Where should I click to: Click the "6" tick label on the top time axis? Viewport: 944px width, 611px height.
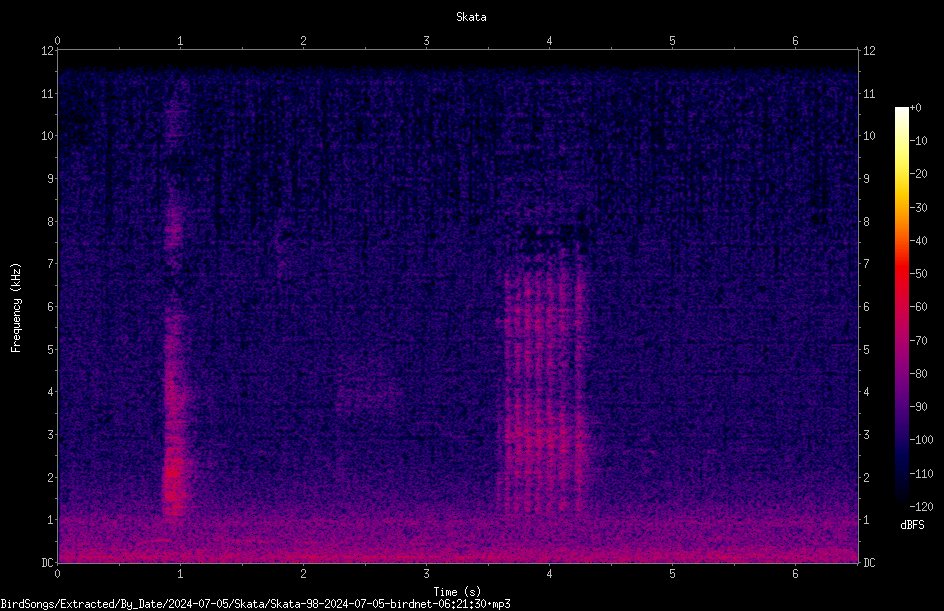[795, 41]
